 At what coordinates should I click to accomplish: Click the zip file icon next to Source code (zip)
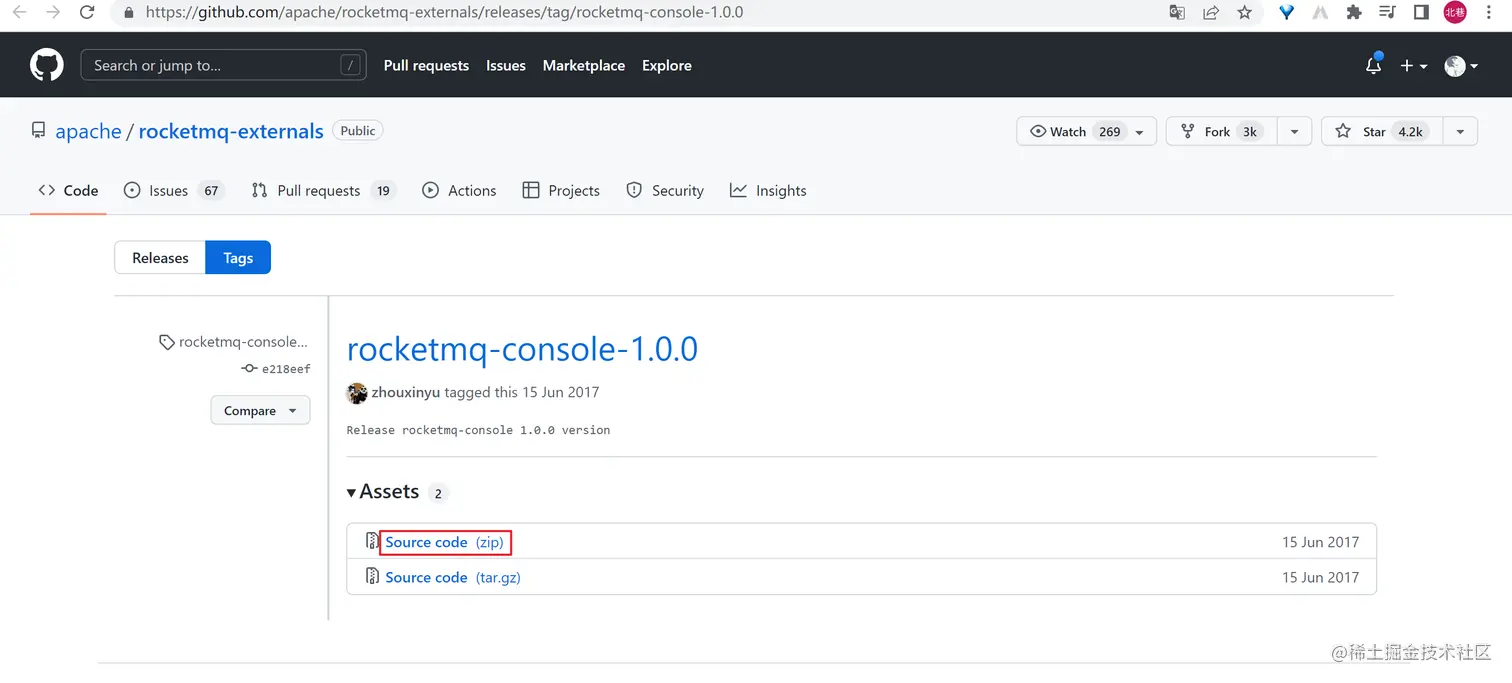(372, 542)
